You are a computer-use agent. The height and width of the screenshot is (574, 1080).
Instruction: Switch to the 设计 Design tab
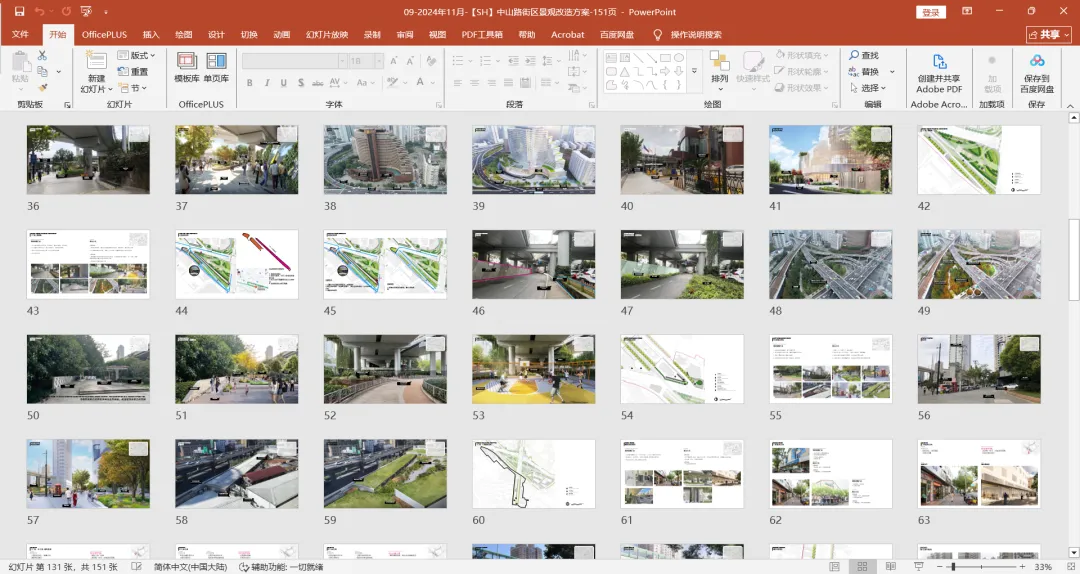(216, 34)
